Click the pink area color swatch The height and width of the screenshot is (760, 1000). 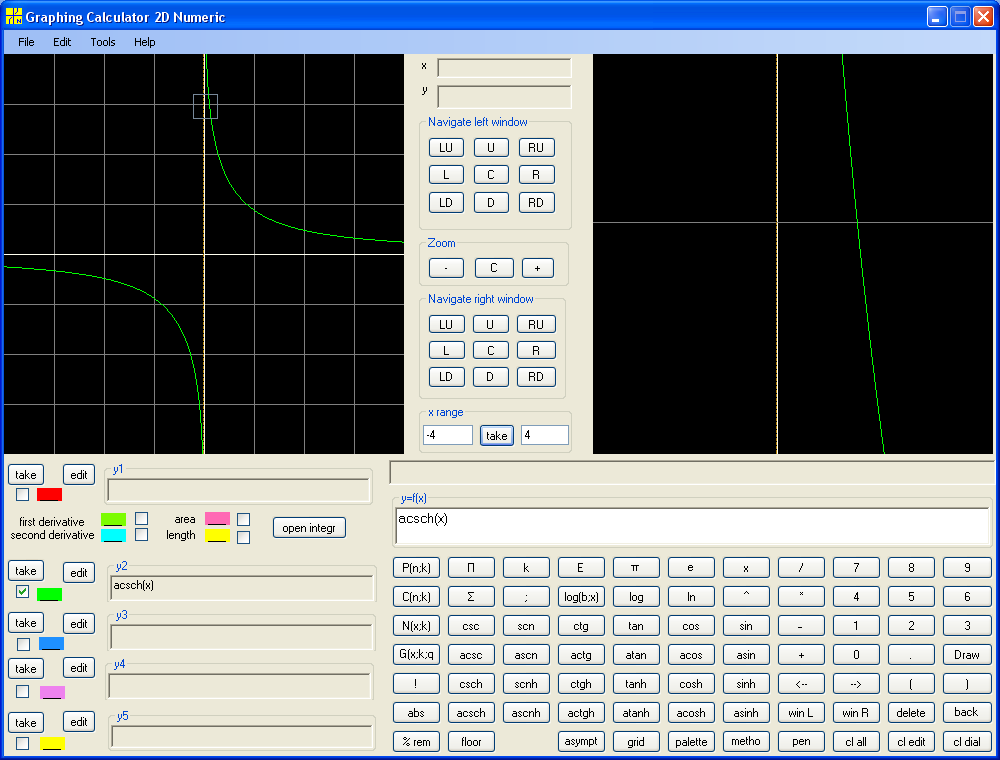tap(217, 518)
